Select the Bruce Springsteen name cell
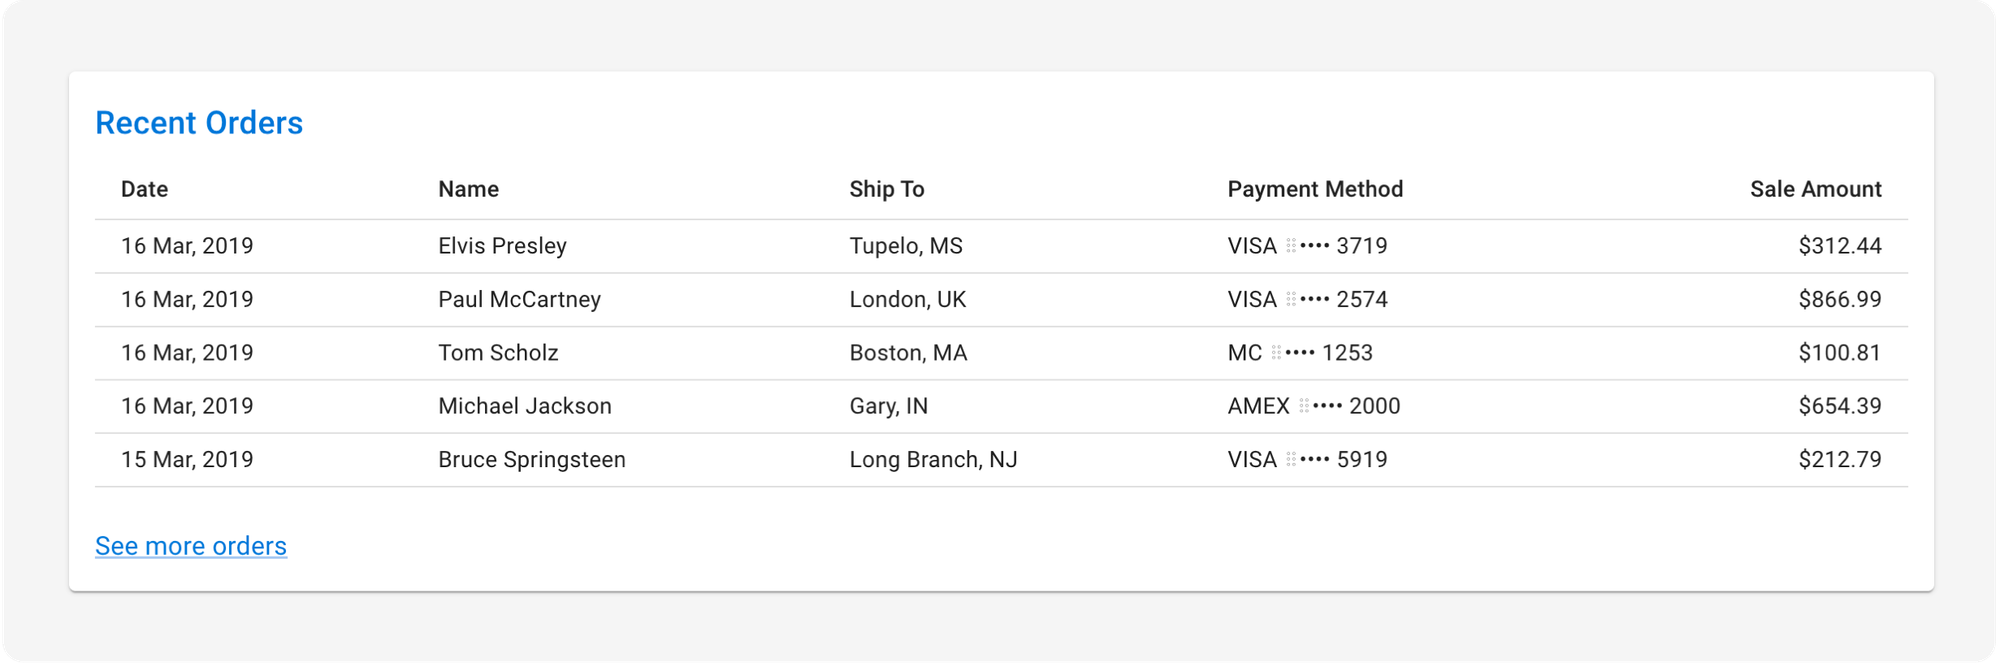Screen dimensions: 2000x663 click(531, 460)
